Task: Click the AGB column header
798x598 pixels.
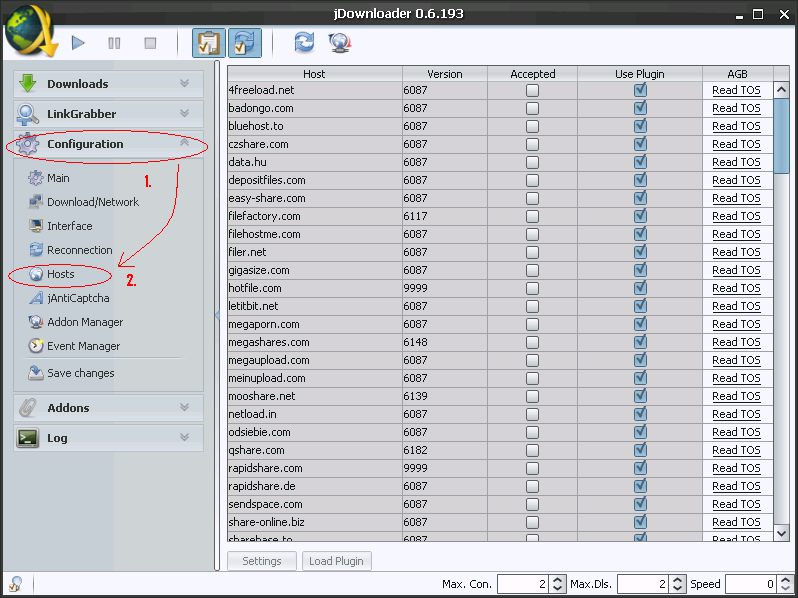Action: [737, 74]
